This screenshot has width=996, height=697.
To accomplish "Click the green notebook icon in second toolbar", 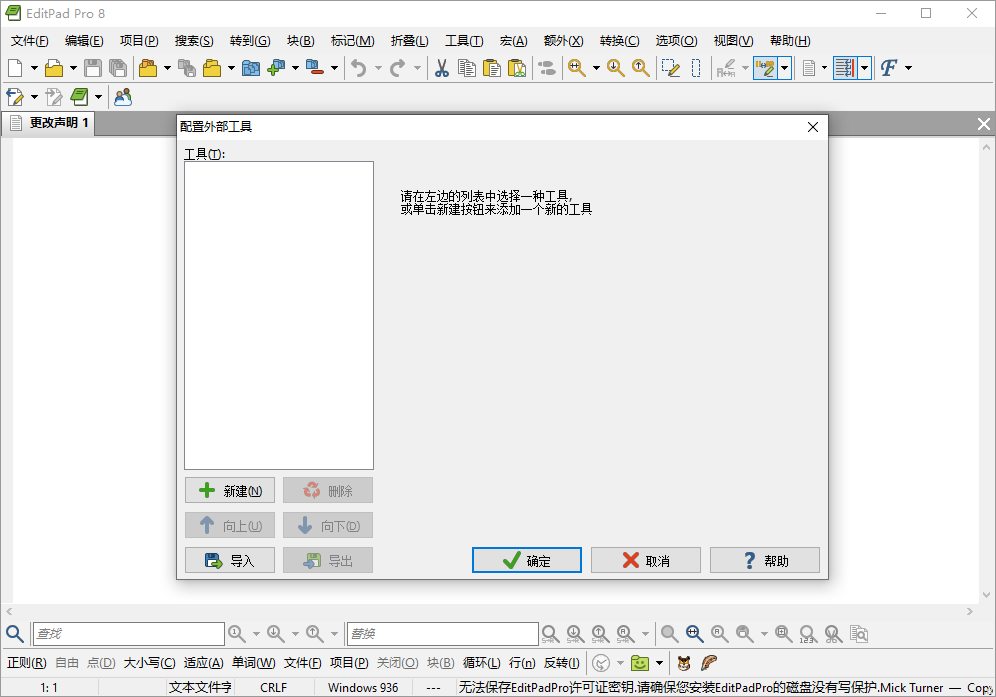I will (x=79, y=97).
